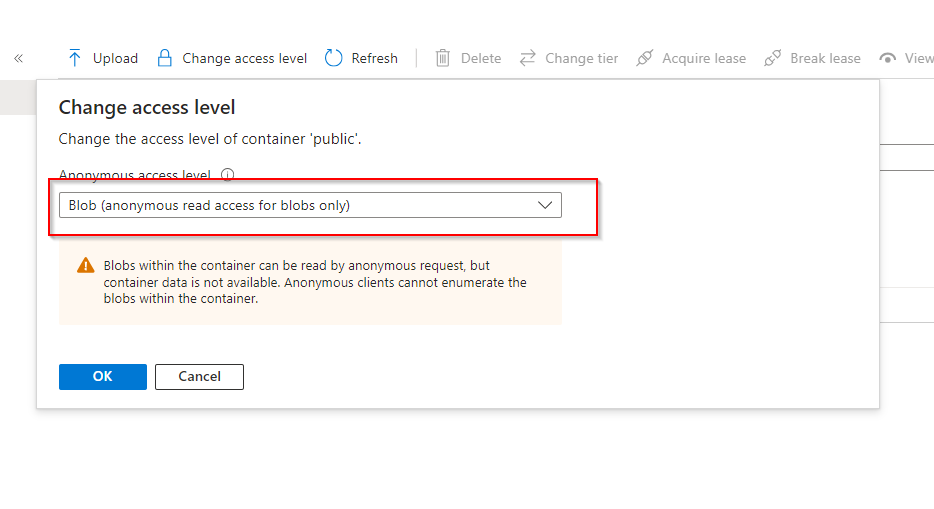
Task: Click the Upload arrow icon
Action: [75, 58]
